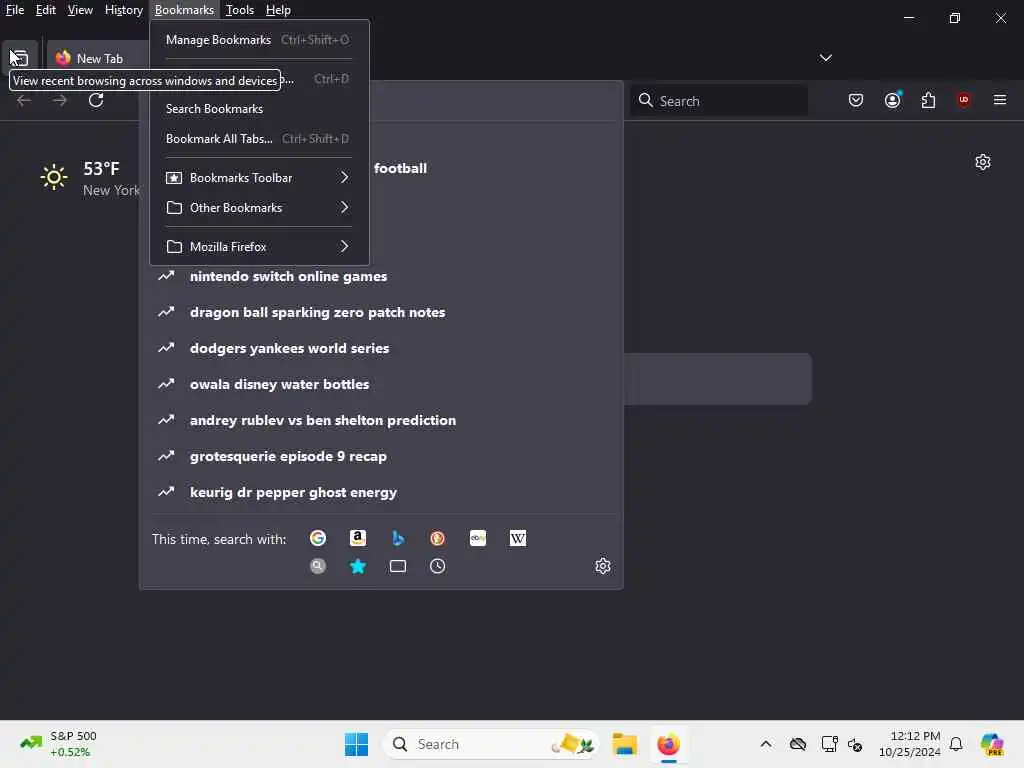Search this time with eBay
The height and width of the screenshot is (768, 1024).
click(x=477, y=538)
